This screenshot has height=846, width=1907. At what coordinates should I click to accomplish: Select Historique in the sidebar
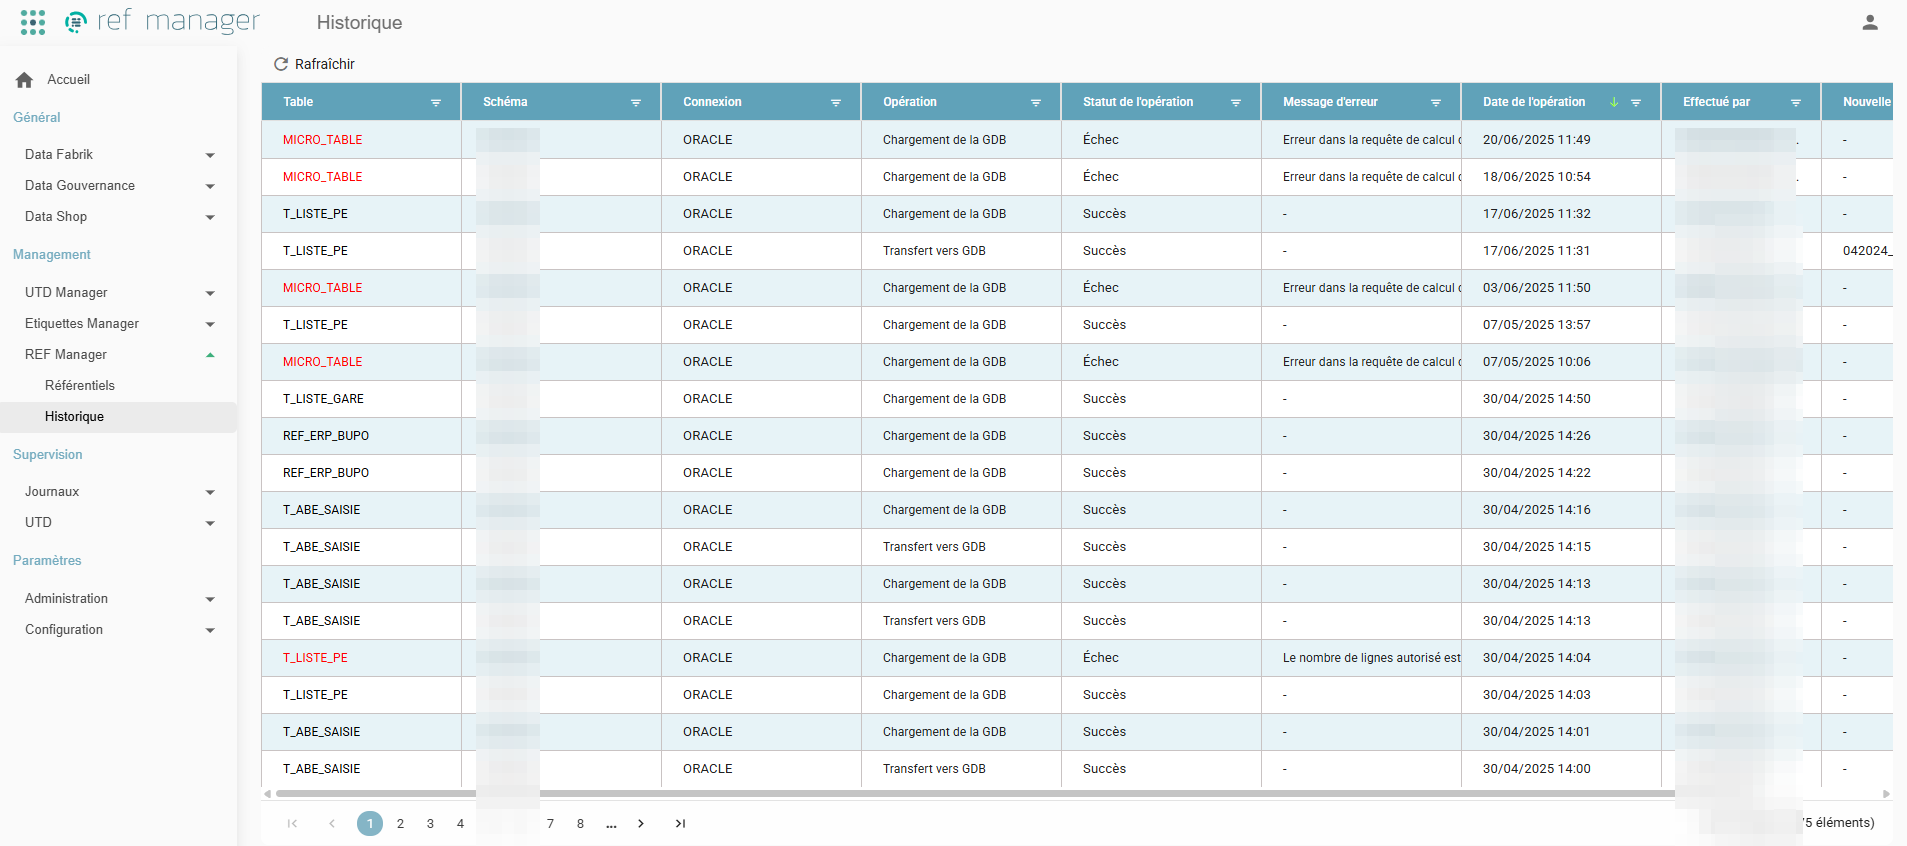click(119, 417)
